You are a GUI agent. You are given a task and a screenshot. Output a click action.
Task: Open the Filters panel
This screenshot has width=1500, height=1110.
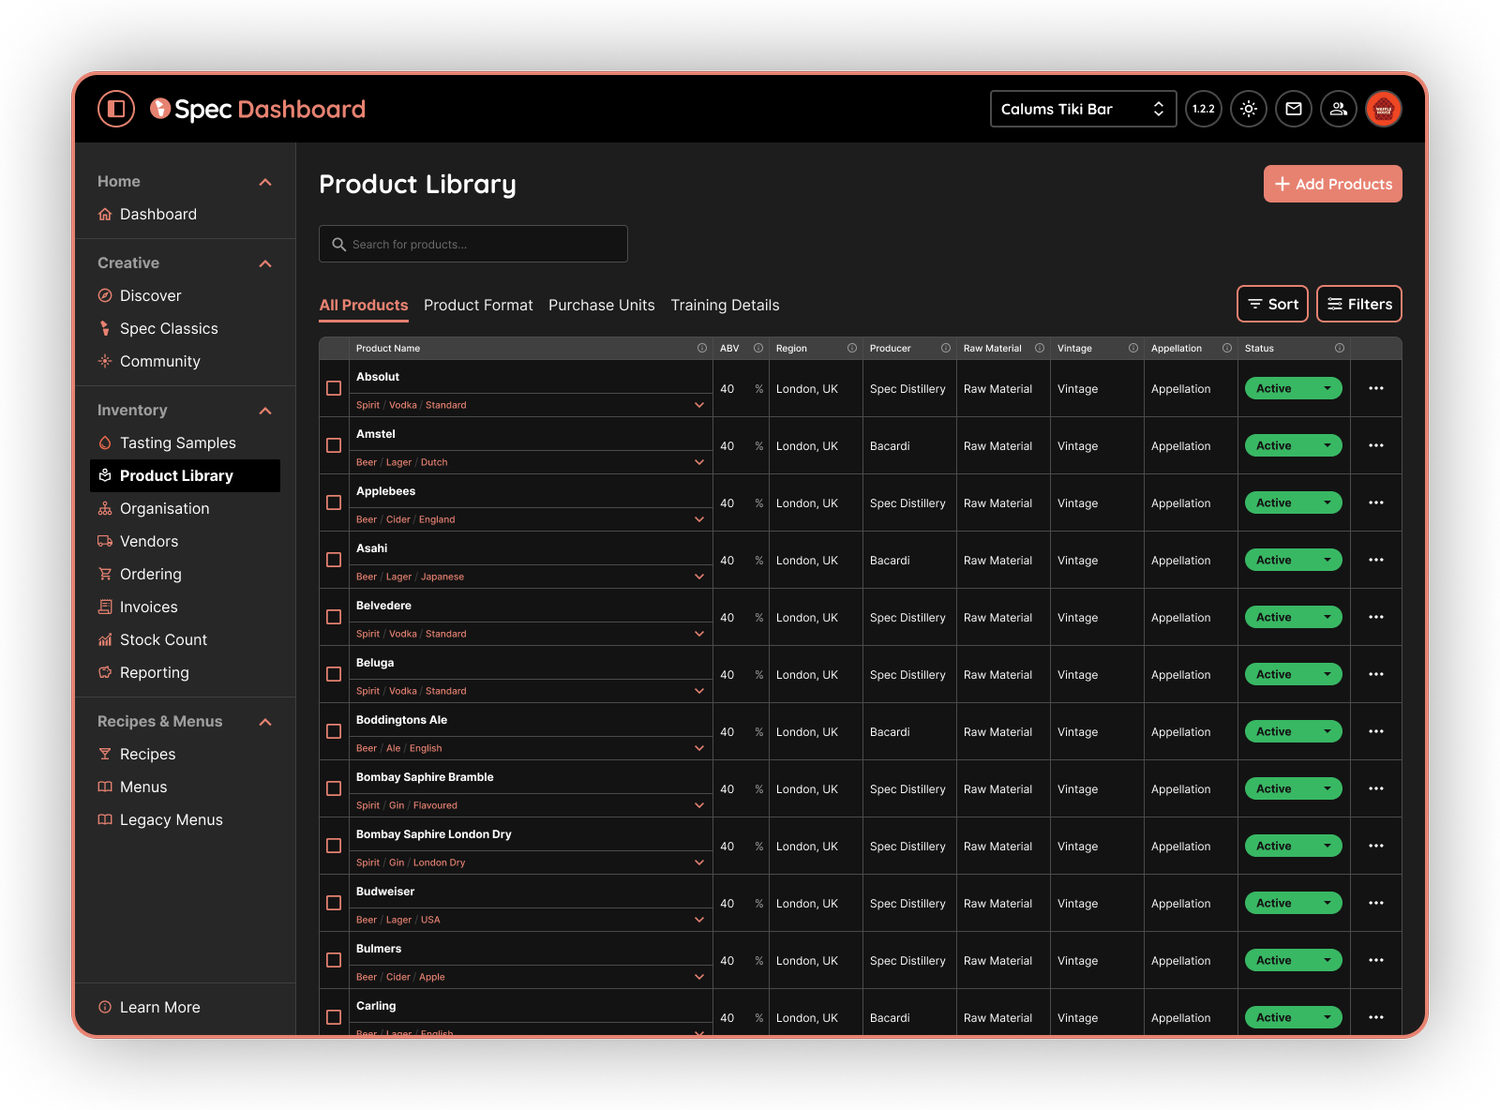point(1358,304)
